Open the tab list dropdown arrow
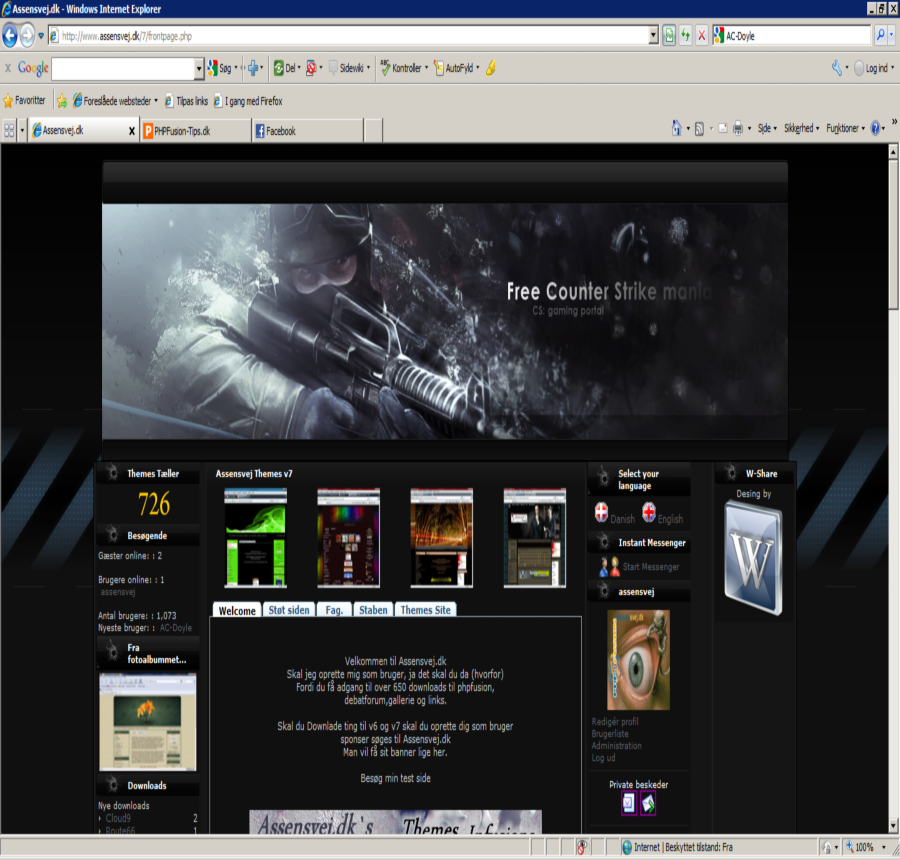 click(22, 130)
